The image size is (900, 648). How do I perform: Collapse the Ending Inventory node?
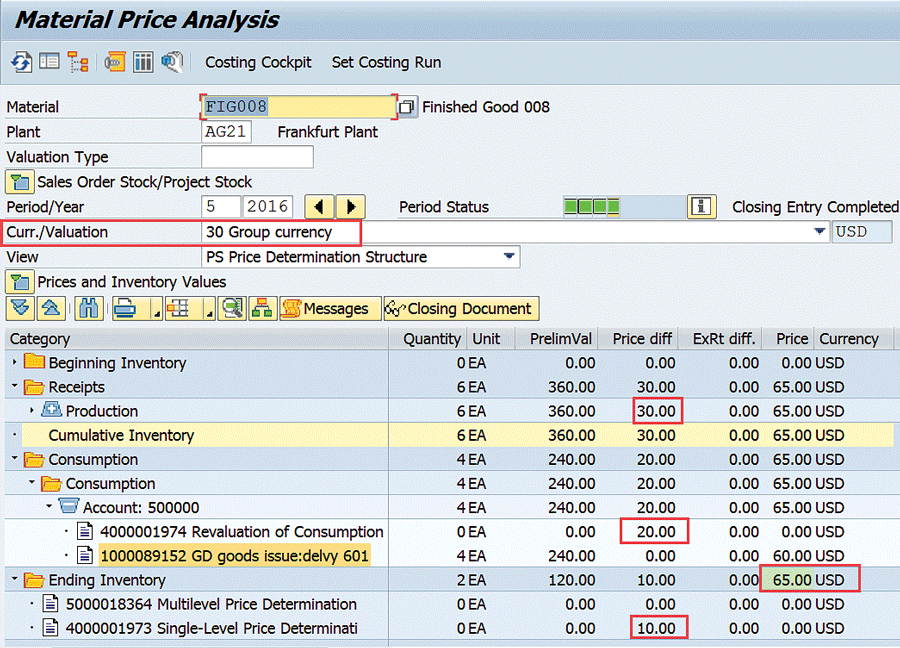(x=14, y=580)
